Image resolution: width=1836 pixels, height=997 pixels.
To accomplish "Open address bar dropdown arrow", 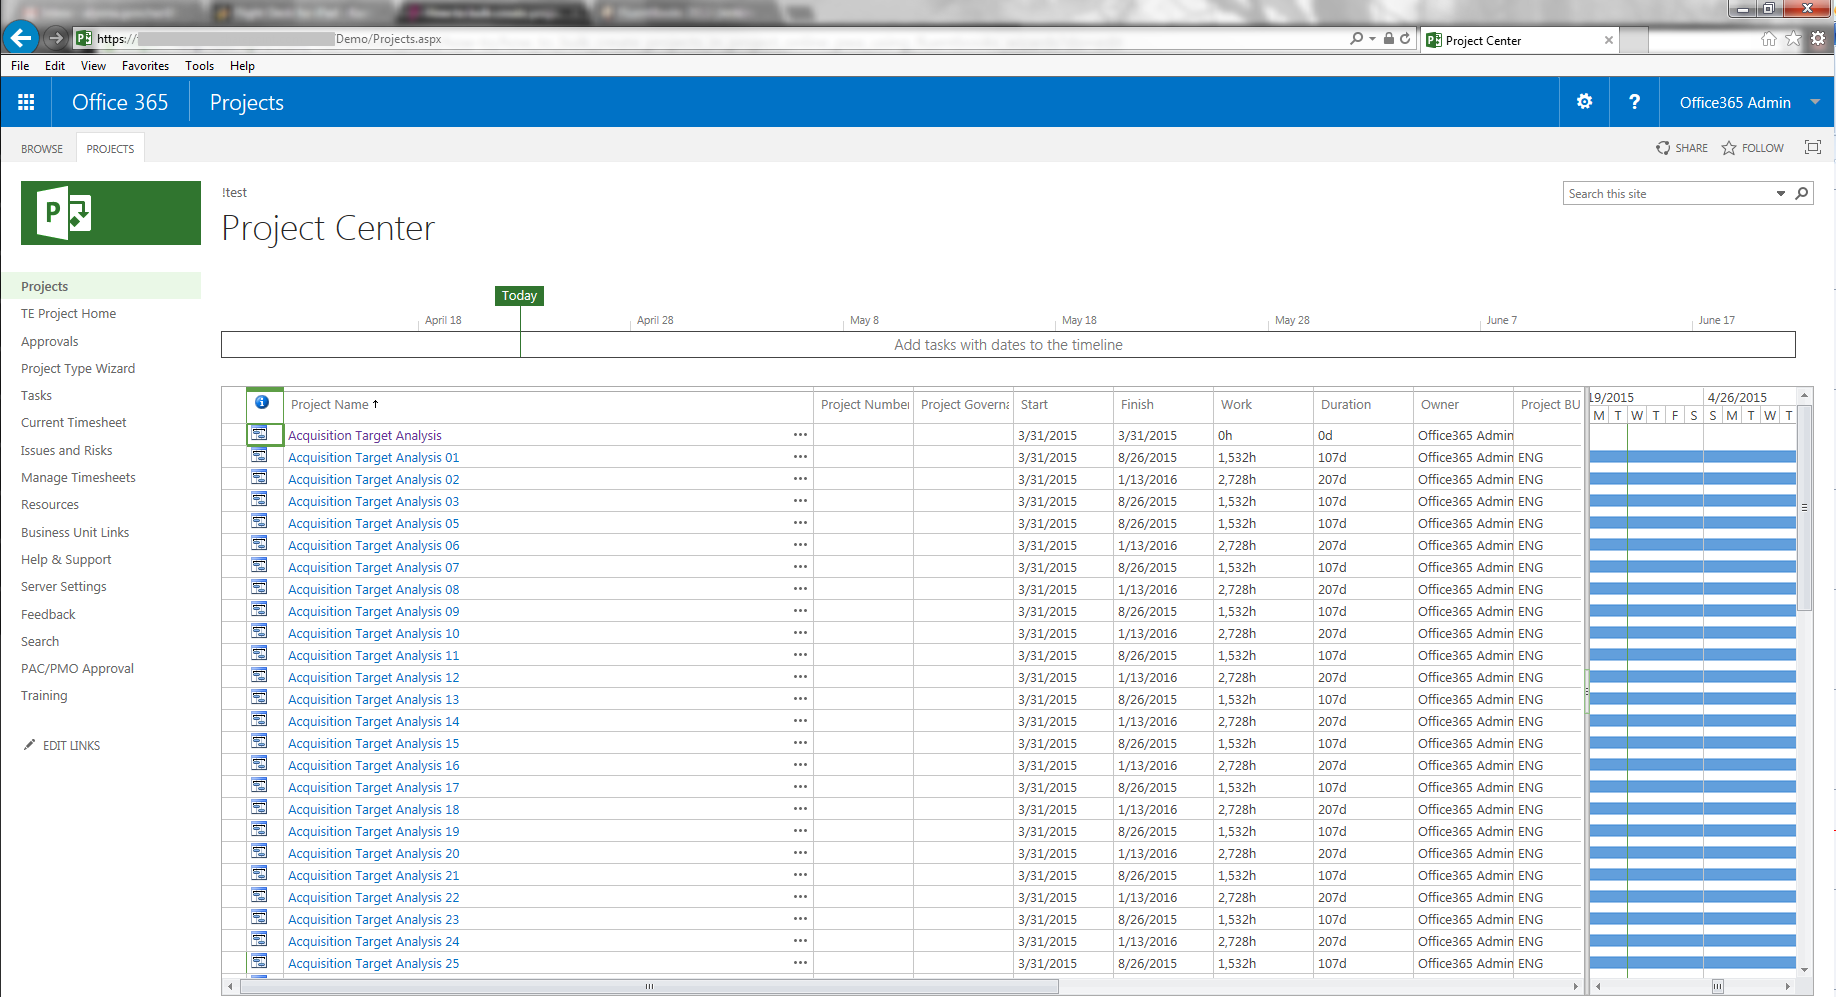I will tap(1373, 39).
